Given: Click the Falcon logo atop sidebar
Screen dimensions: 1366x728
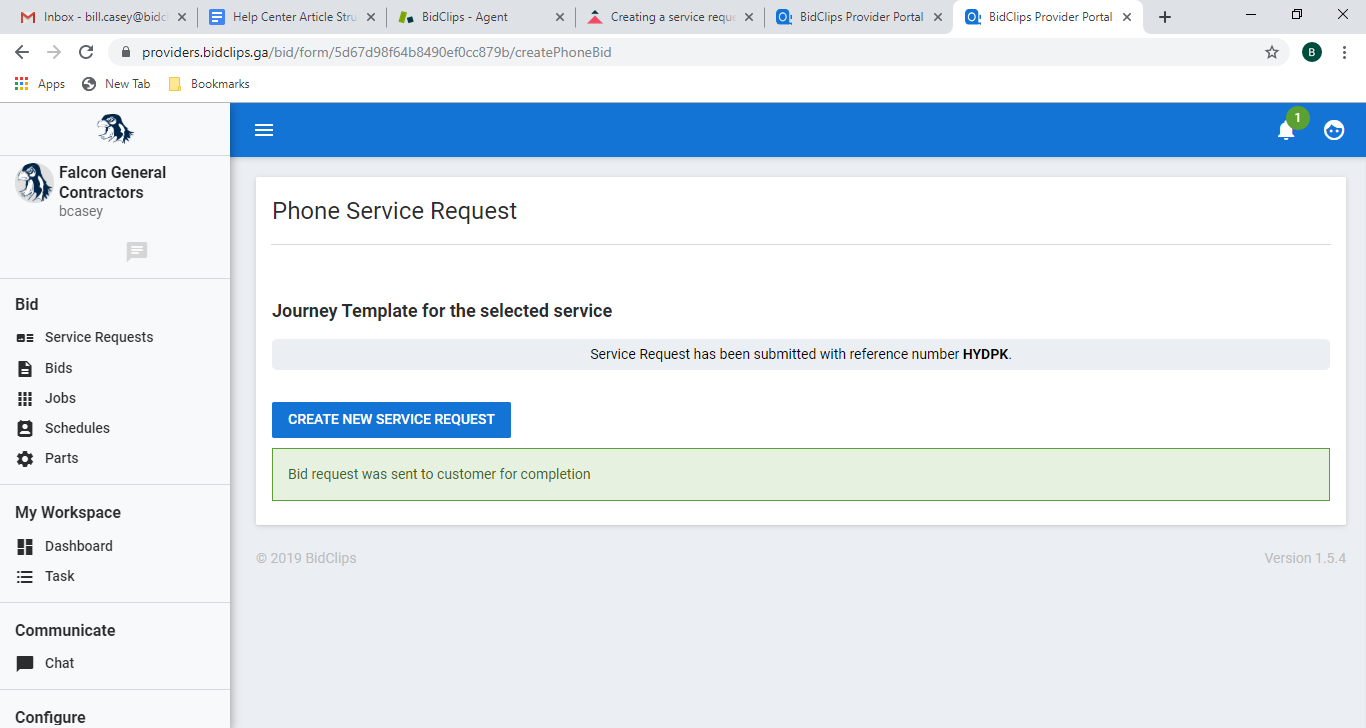Looking at the screenshot, I should coord(115,129).
